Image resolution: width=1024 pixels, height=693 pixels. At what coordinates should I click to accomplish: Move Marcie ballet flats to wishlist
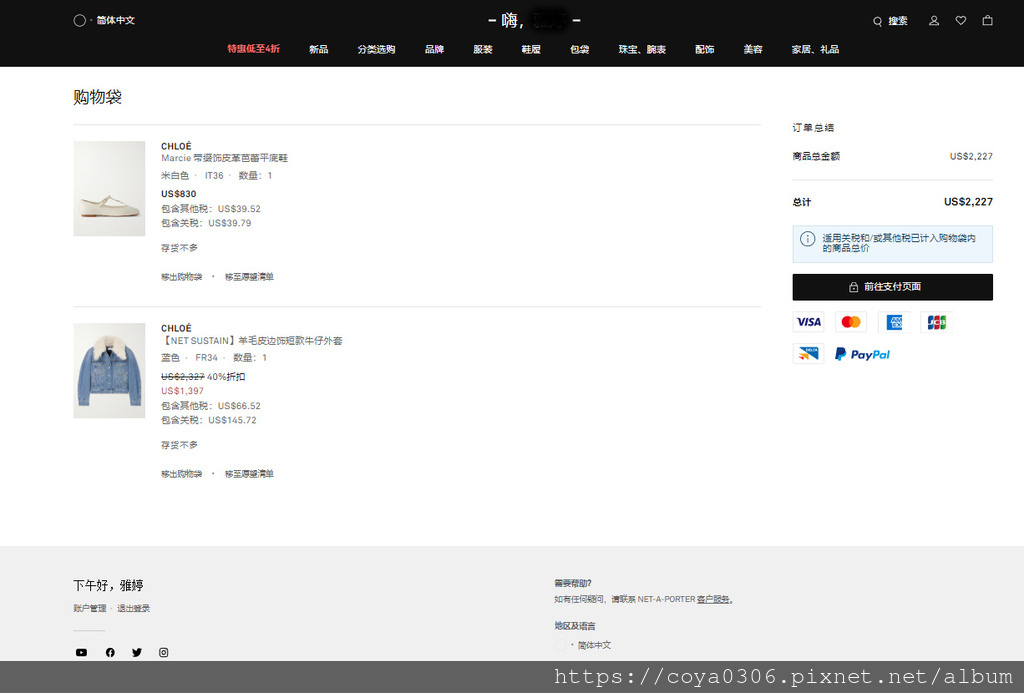click(249, 277)
